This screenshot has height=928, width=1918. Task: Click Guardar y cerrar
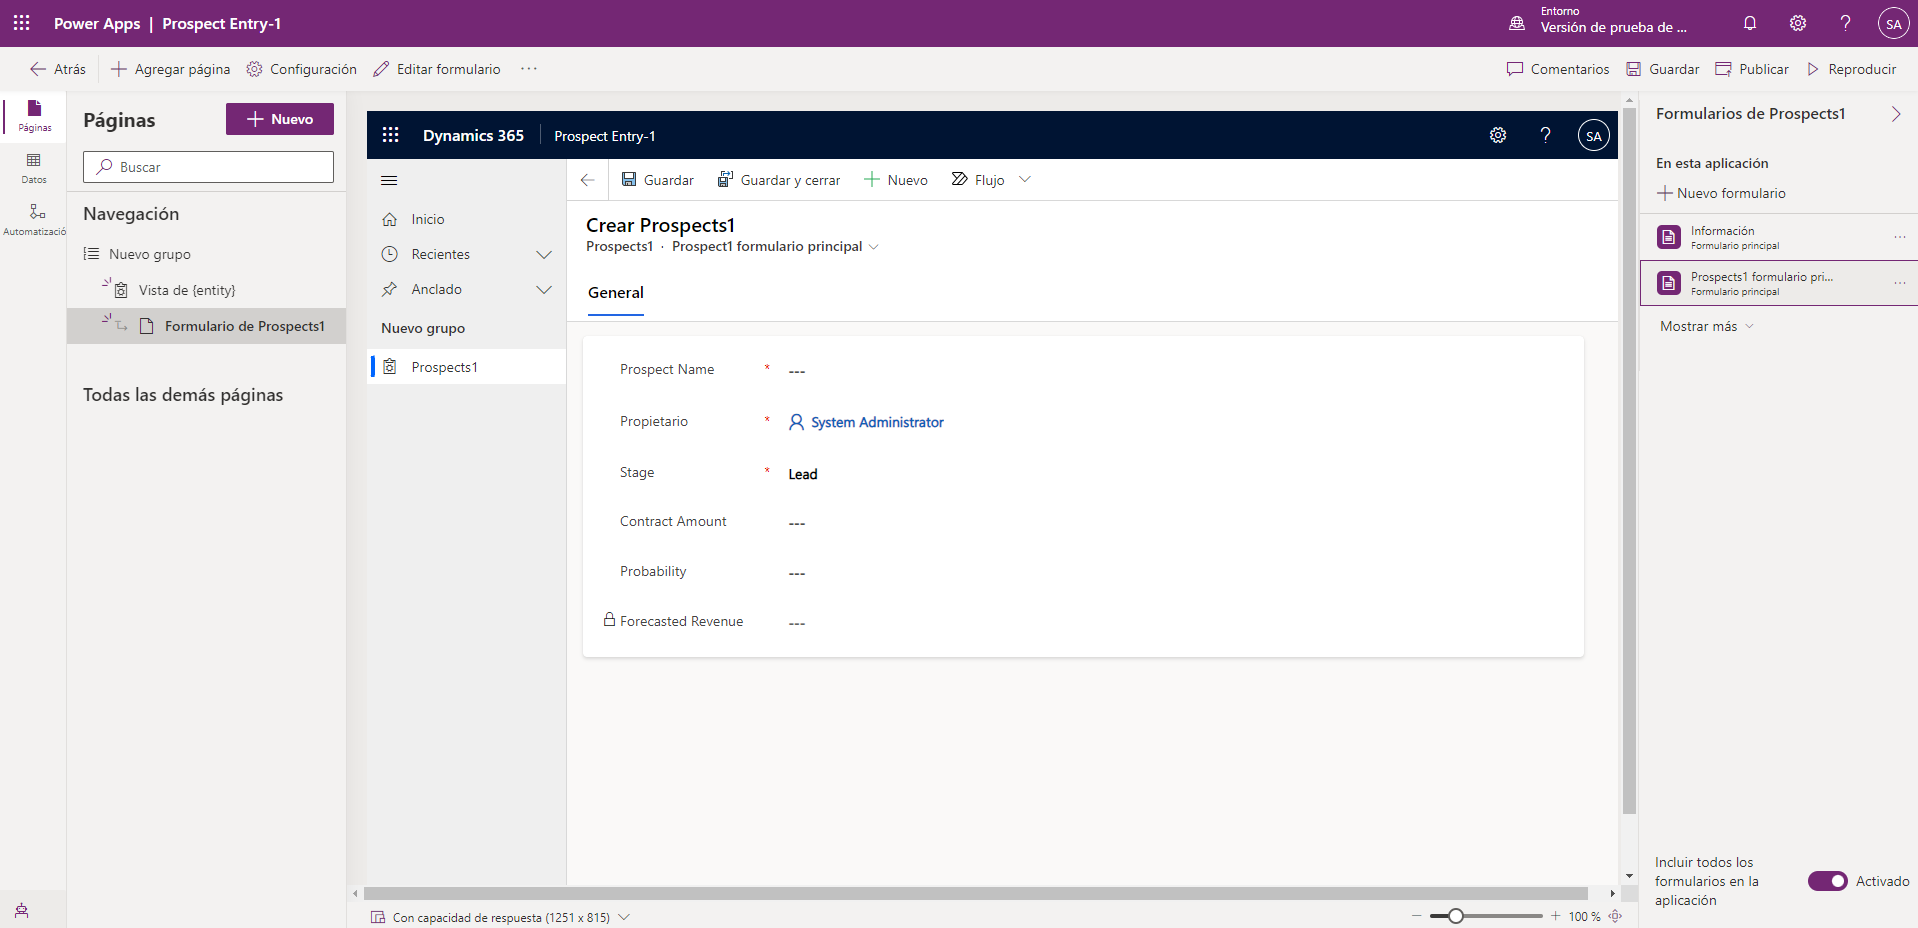click(779, 180)
